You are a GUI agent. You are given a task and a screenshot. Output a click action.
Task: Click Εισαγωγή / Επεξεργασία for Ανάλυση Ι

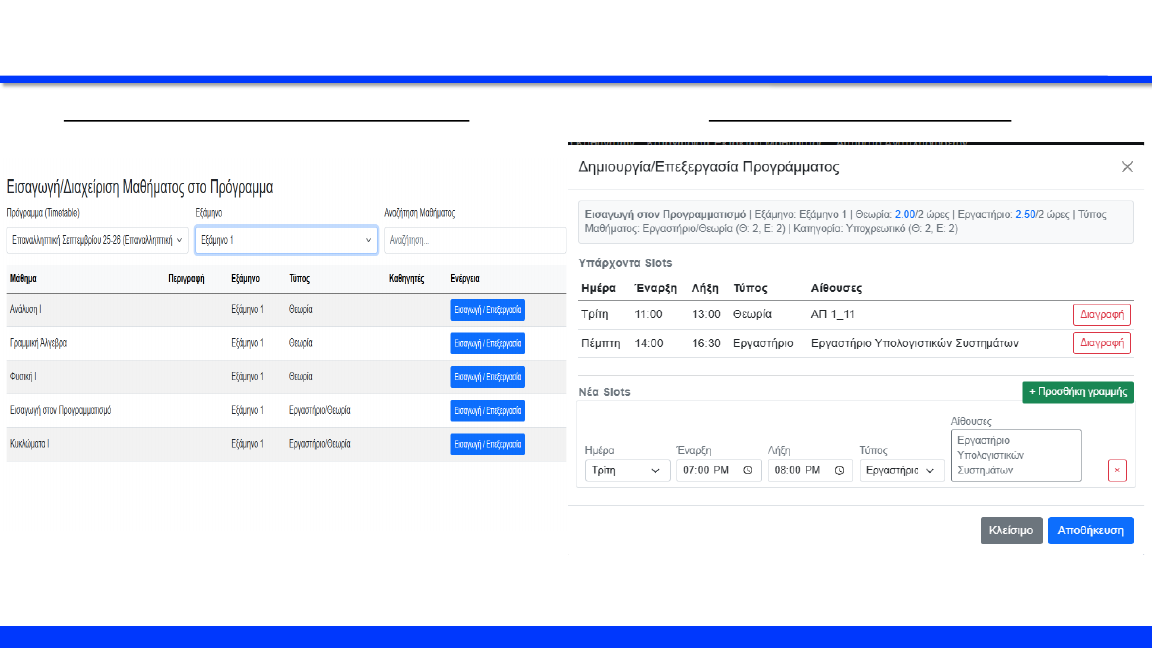point(487,310)
